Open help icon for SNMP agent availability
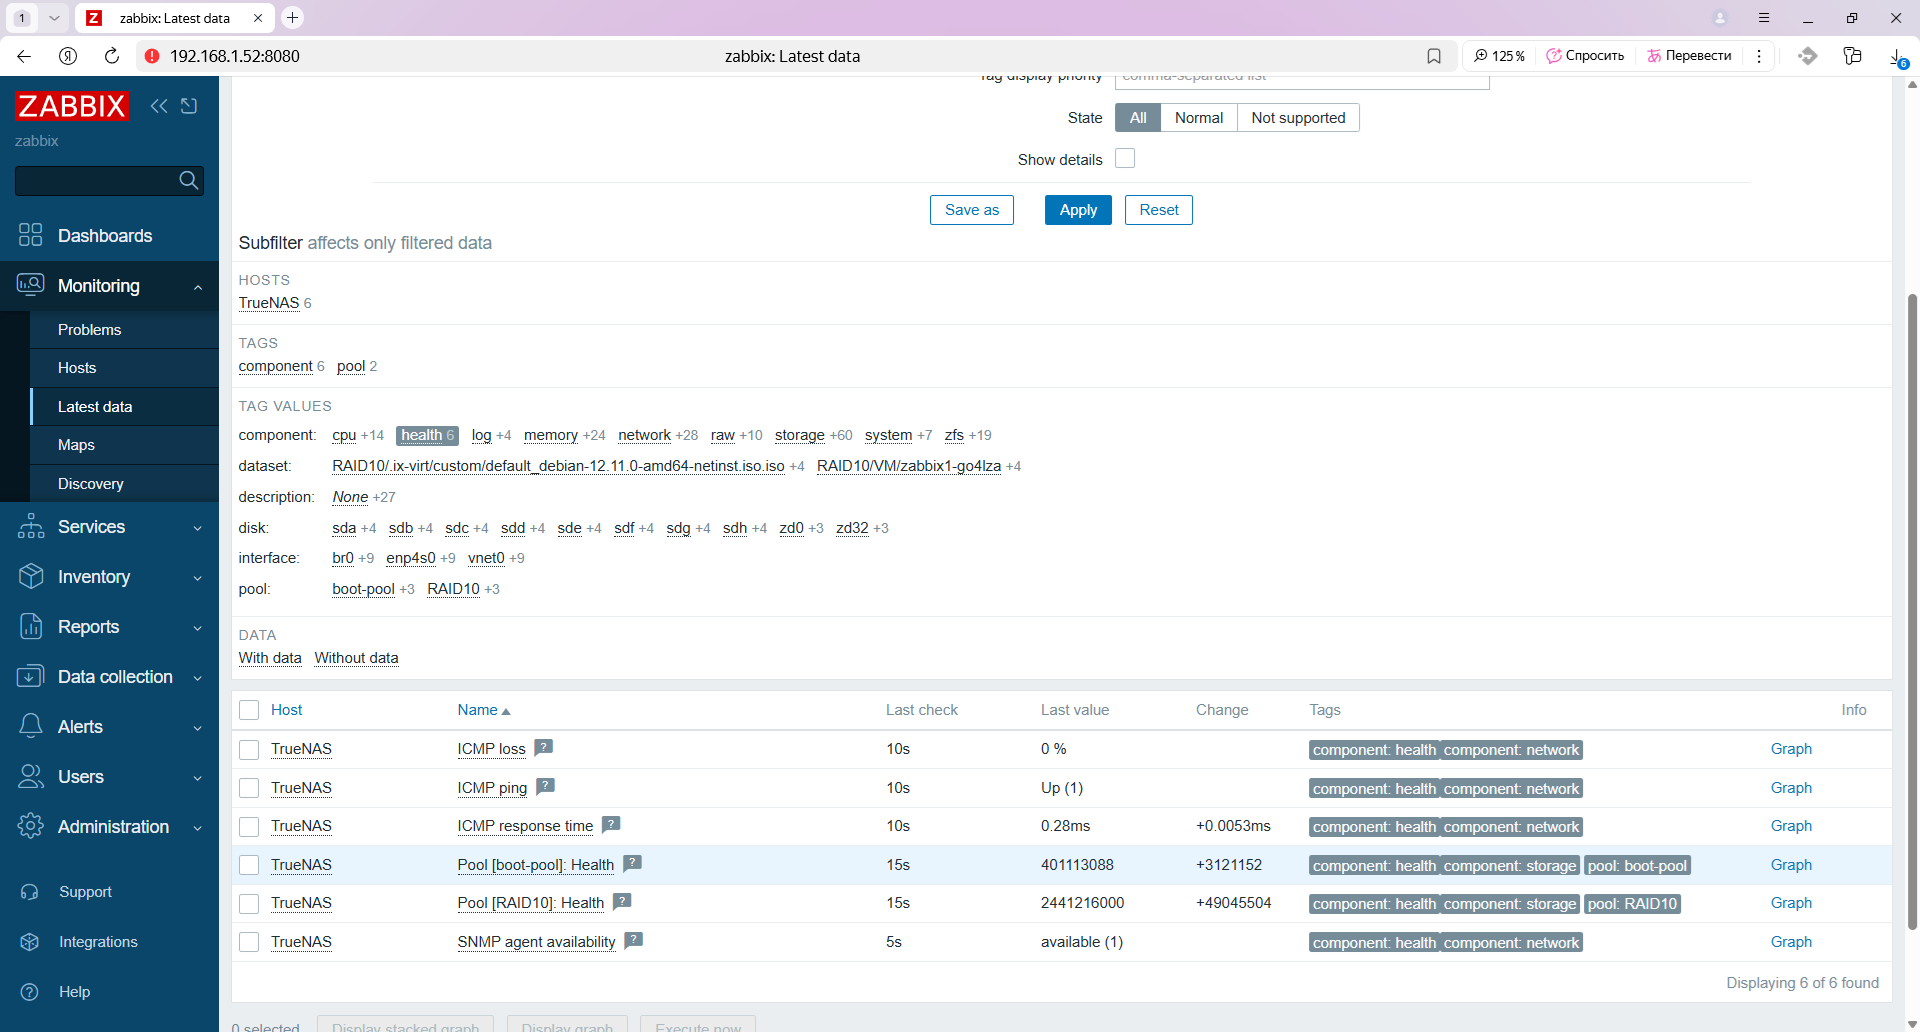The width and height of the screenshot is (1920, 1032). click(x=633, y=940)
